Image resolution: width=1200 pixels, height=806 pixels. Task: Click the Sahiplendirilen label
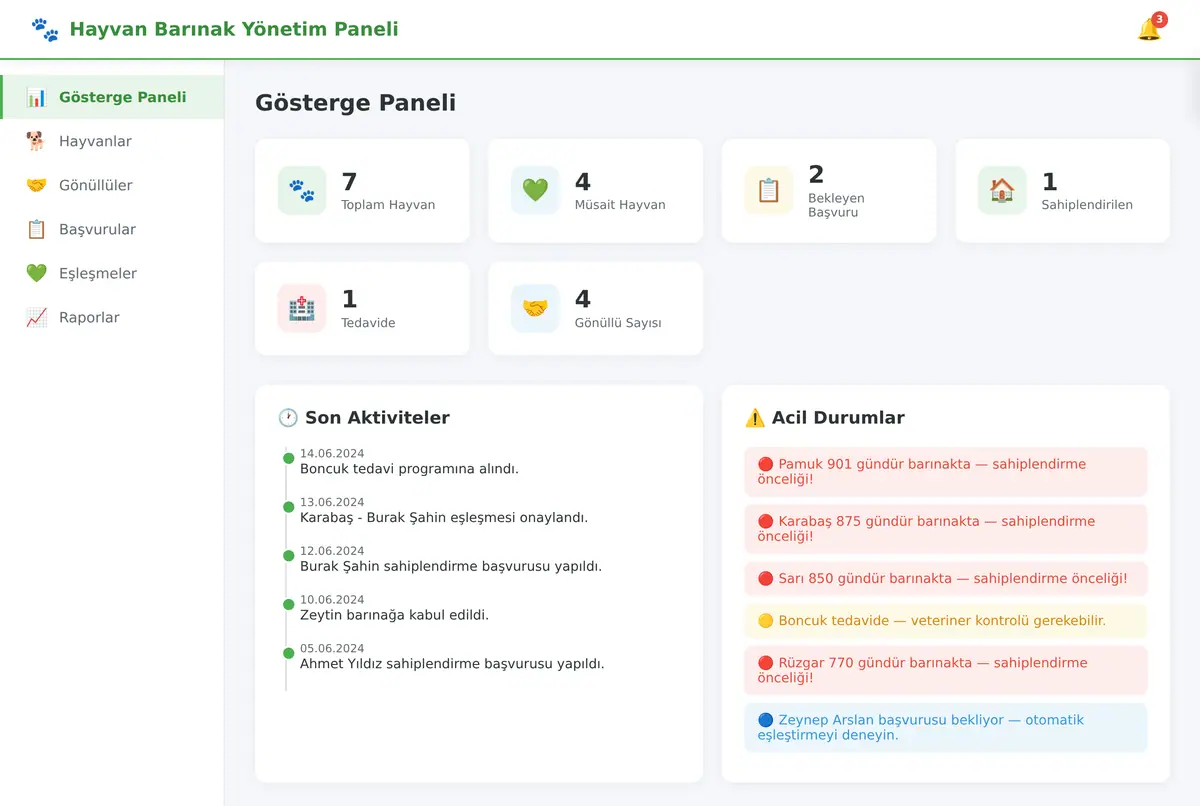pyautogui.click(x=1087, y=205)
